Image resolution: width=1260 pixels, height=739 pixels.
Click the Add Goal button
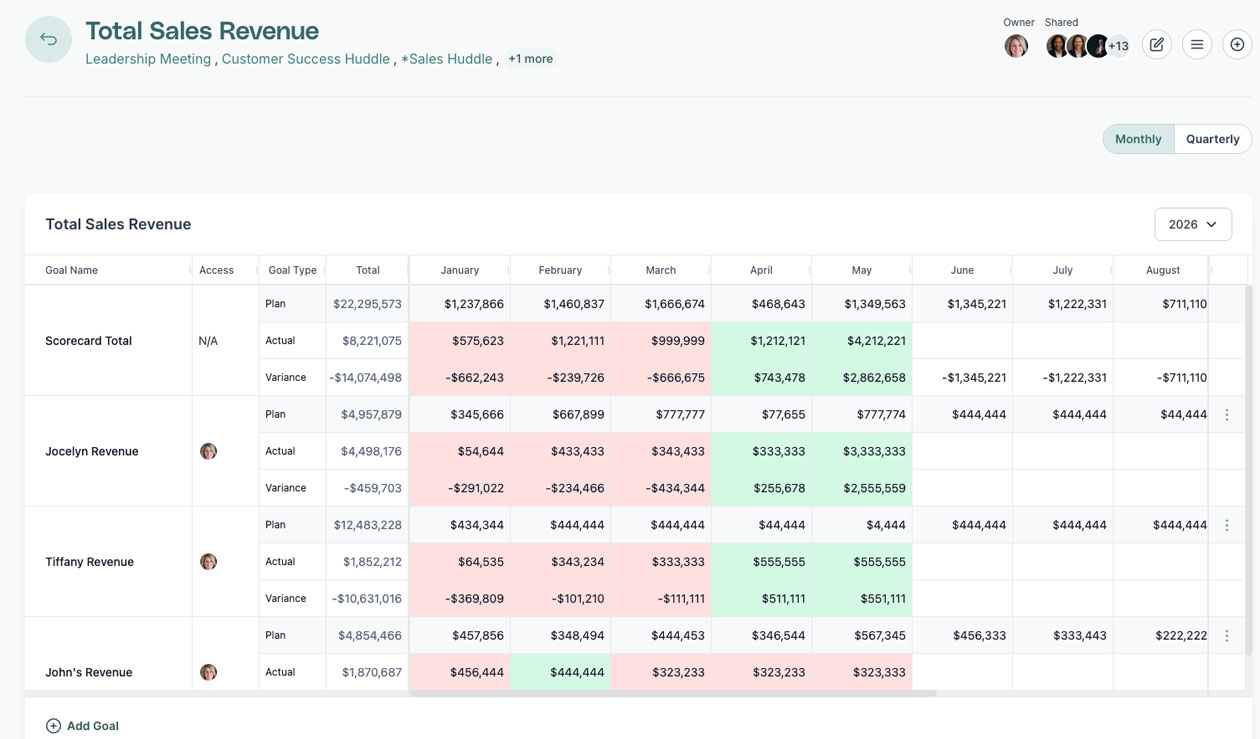point(82,726)
